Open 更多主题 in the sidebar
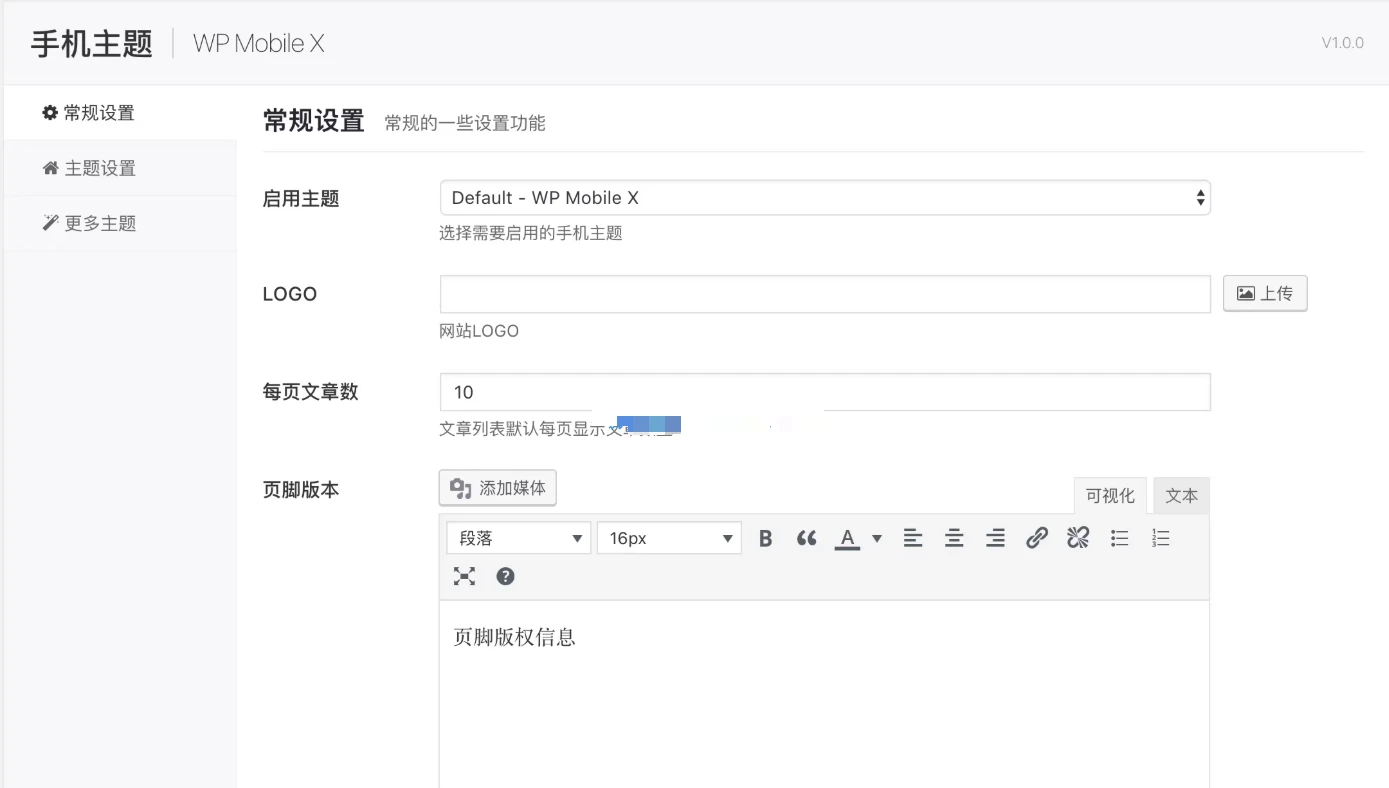This screenshot has width=1389, height=788. (120, 223)
